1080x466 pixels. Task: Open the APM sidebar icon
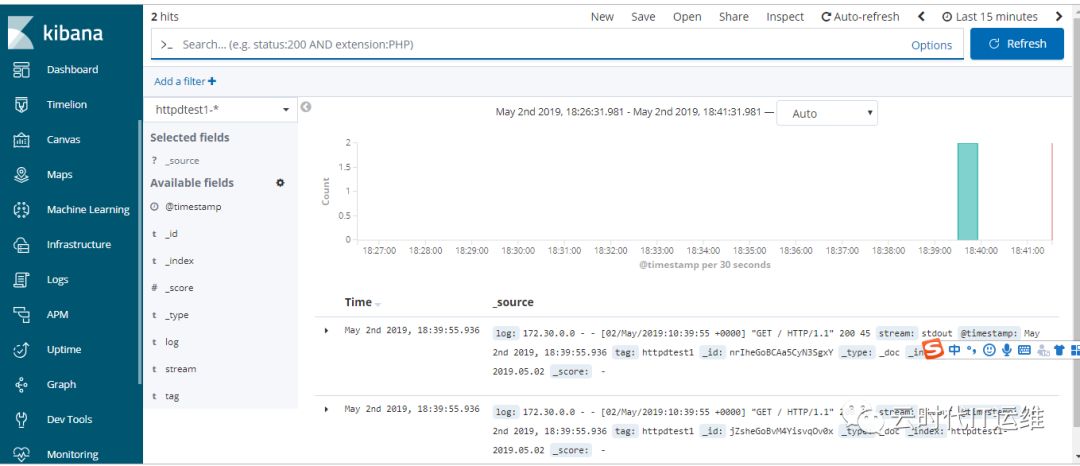[21, 315]
